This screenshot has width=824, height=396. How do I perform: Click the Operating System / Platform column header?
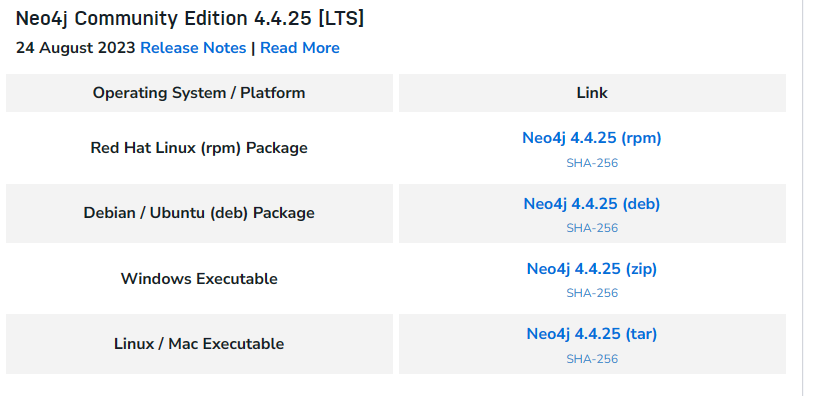(199, 93)
